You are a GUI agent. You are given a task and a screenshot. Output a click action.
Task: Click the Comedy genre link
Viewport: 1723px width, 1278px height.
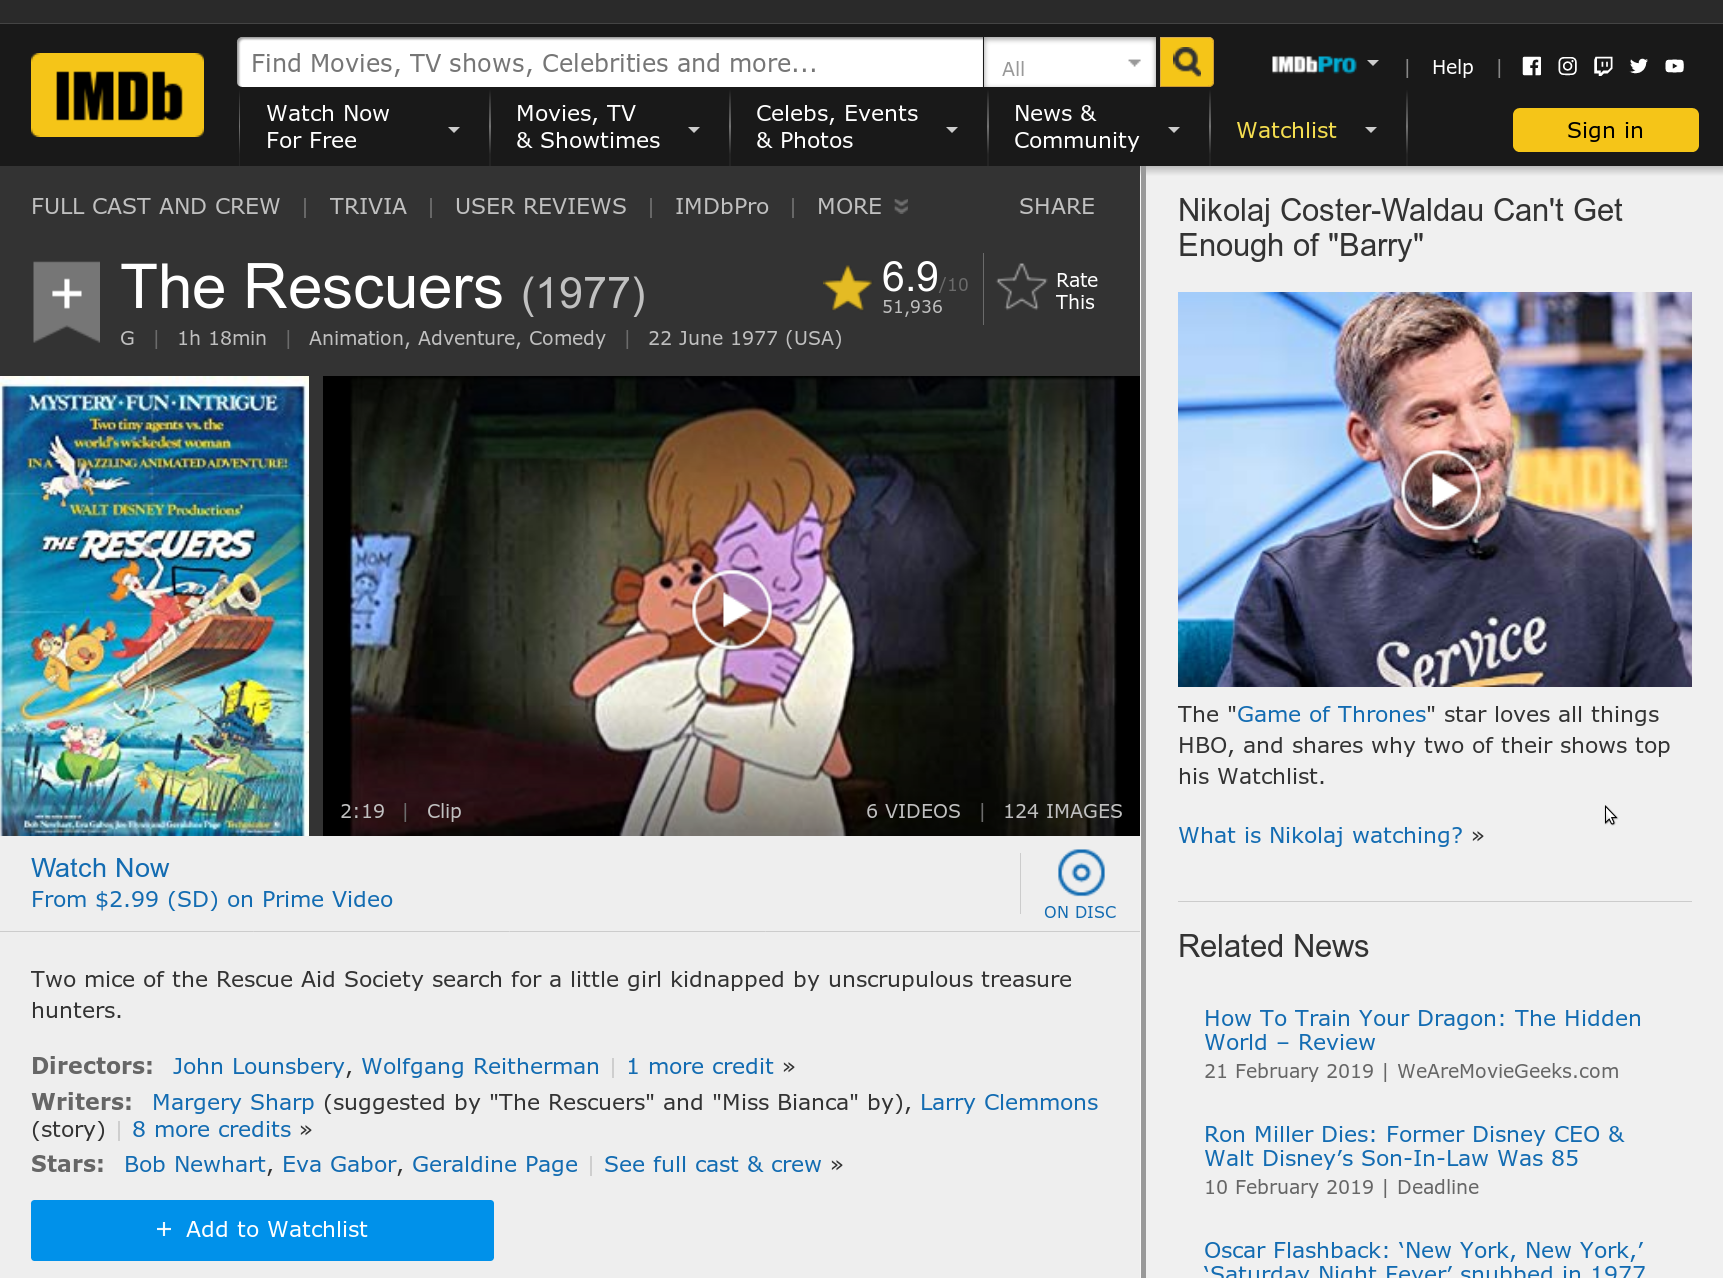[x=567, y=338]
